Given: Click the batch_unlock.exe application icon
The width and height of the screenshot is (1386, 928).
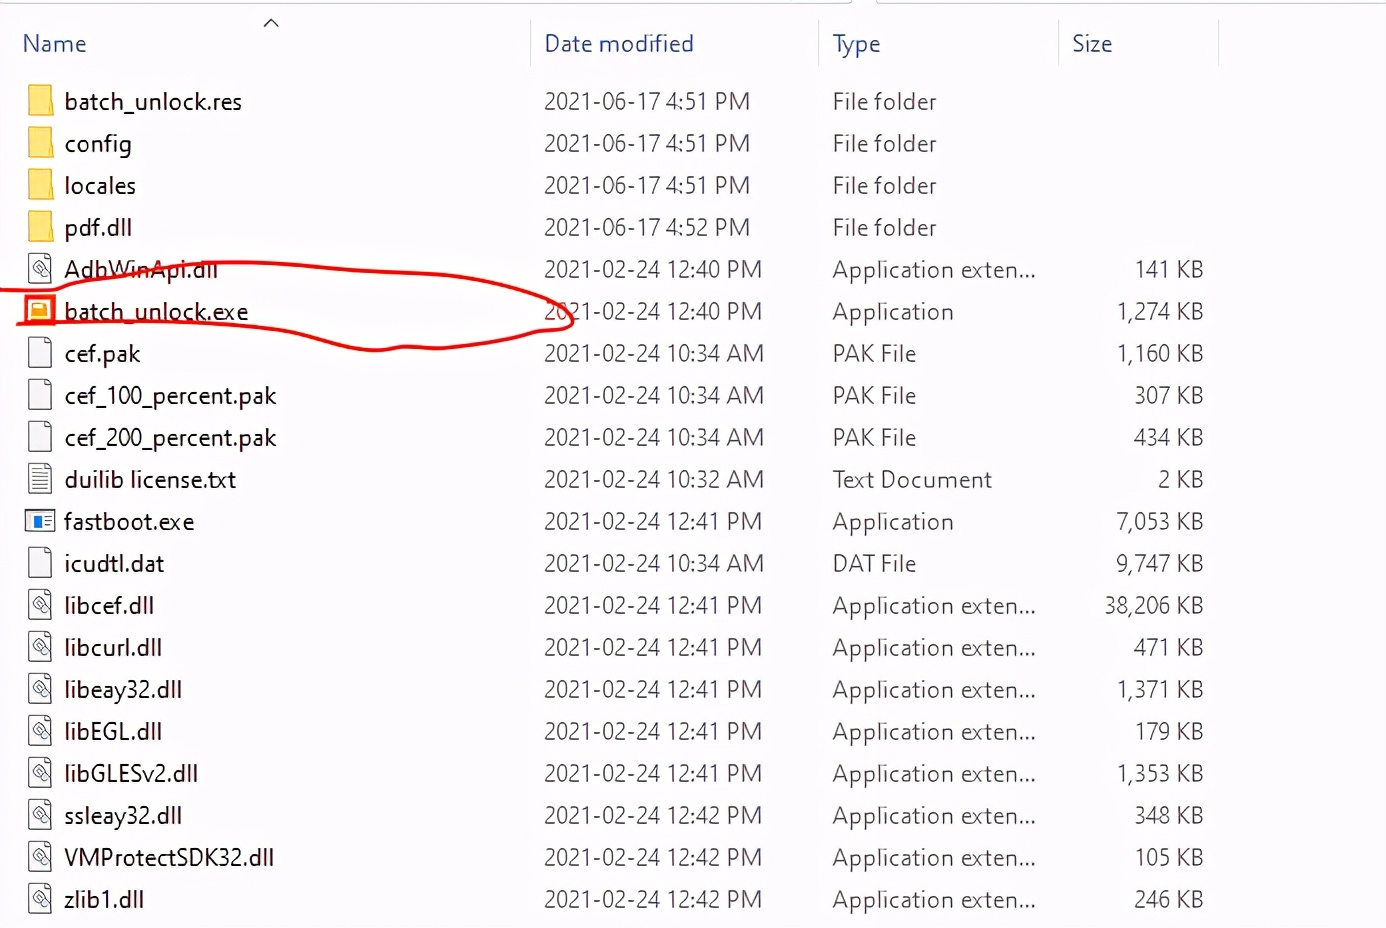Looking at the screenshot, I should (39, 311).
